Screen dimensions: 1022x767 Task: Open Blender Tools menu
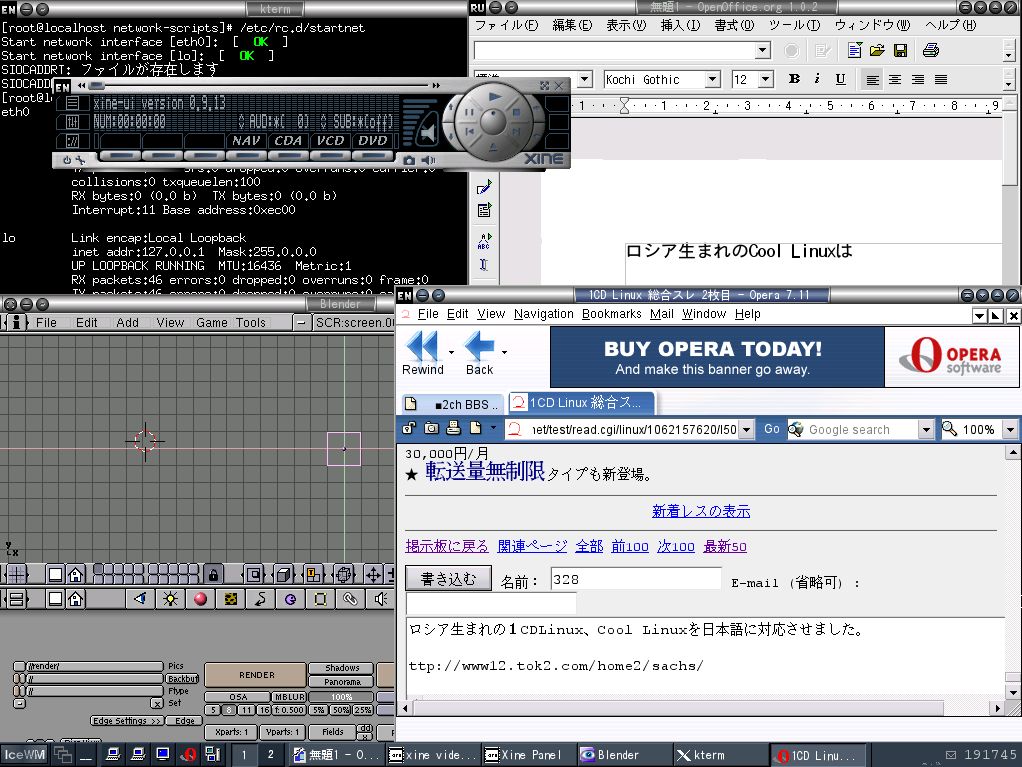point(251,323)
